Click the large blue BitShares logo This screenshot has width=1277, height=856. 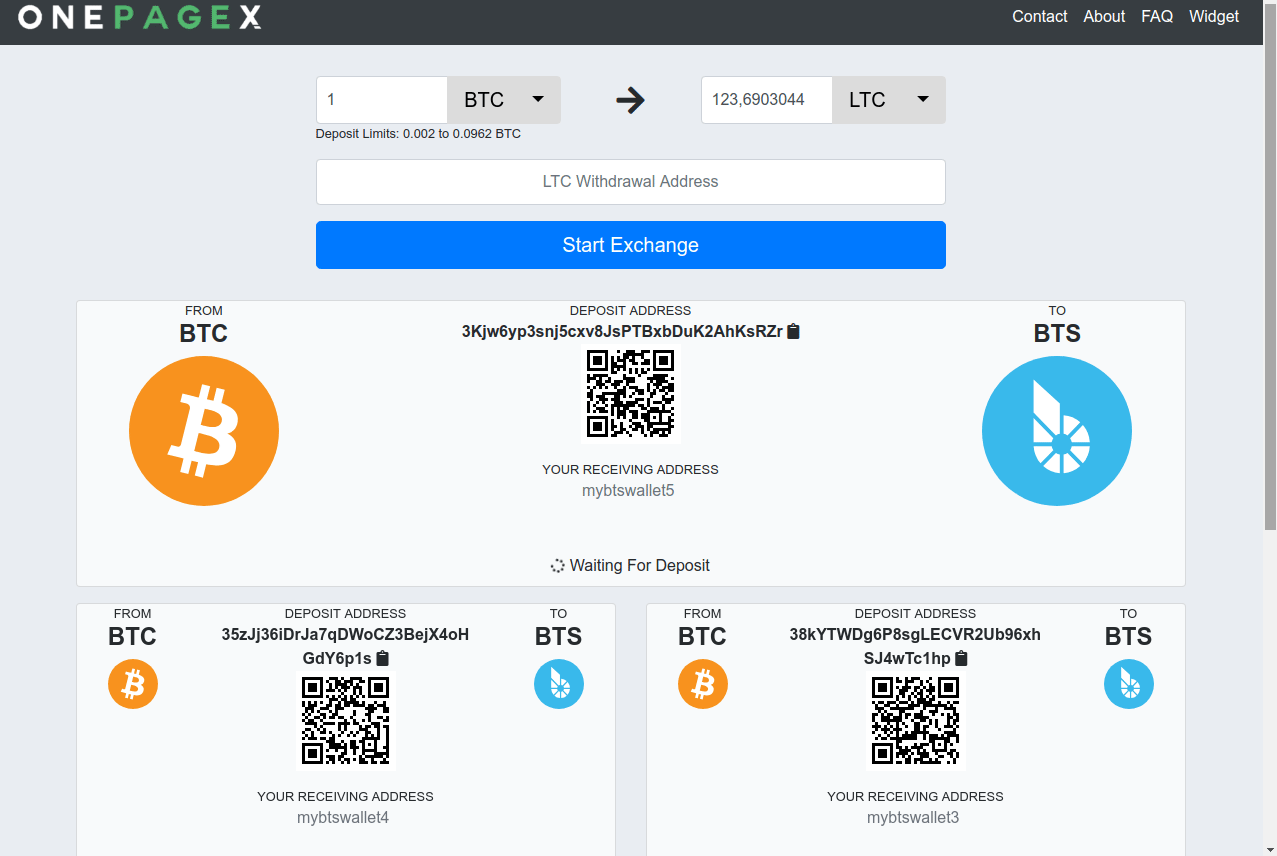1057,431
